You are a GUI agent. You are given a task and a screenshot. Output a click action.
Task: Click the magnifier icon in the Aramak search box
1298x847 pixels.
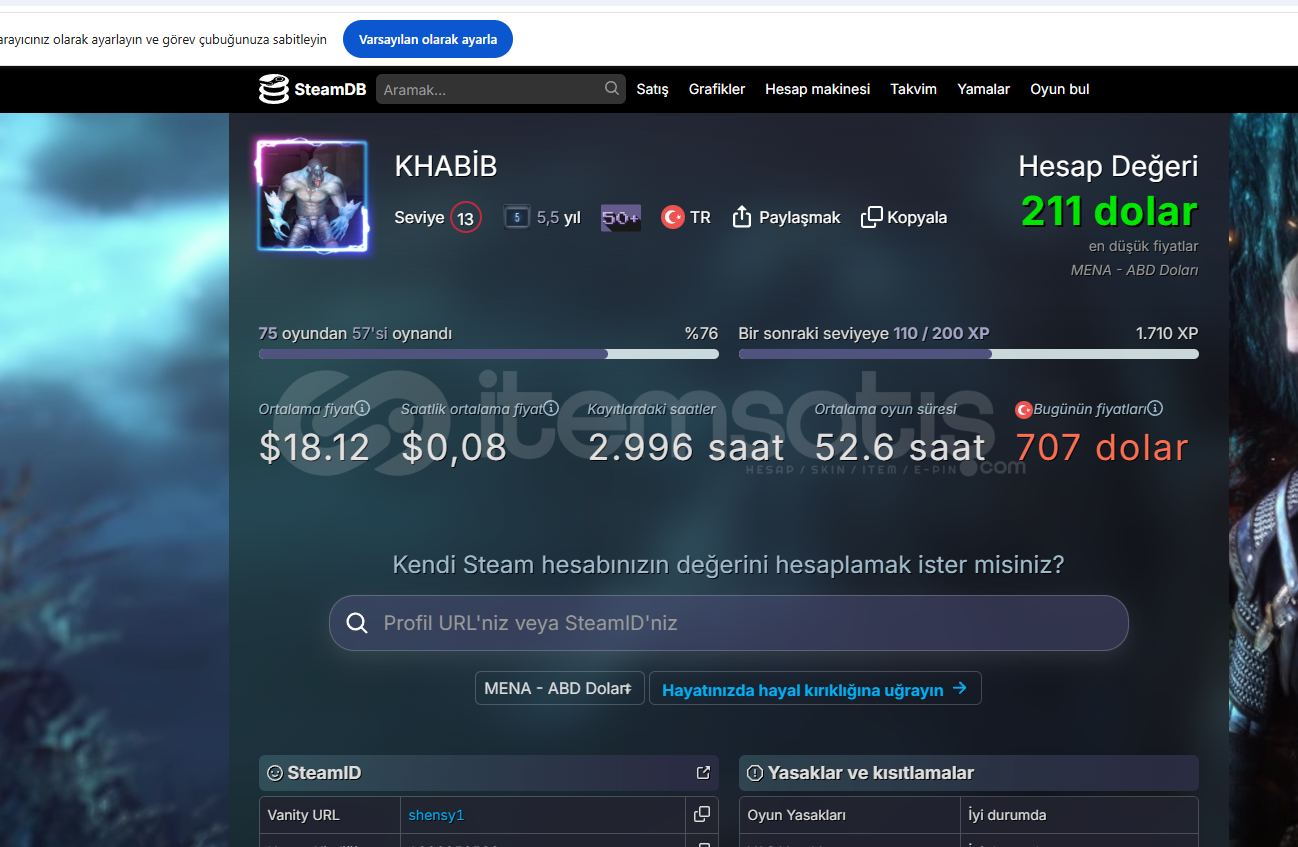[x=612, y=88]
